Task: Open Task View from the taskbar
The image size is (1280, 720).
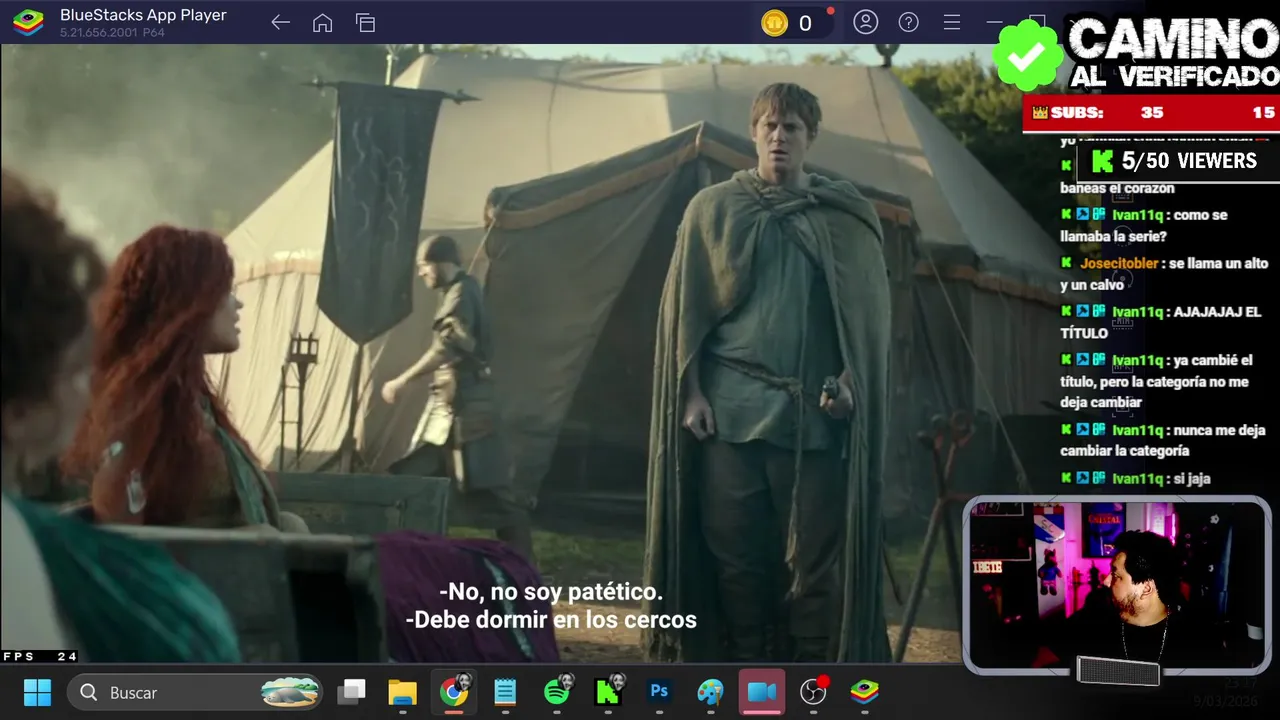Action: (x=351, y=692)
